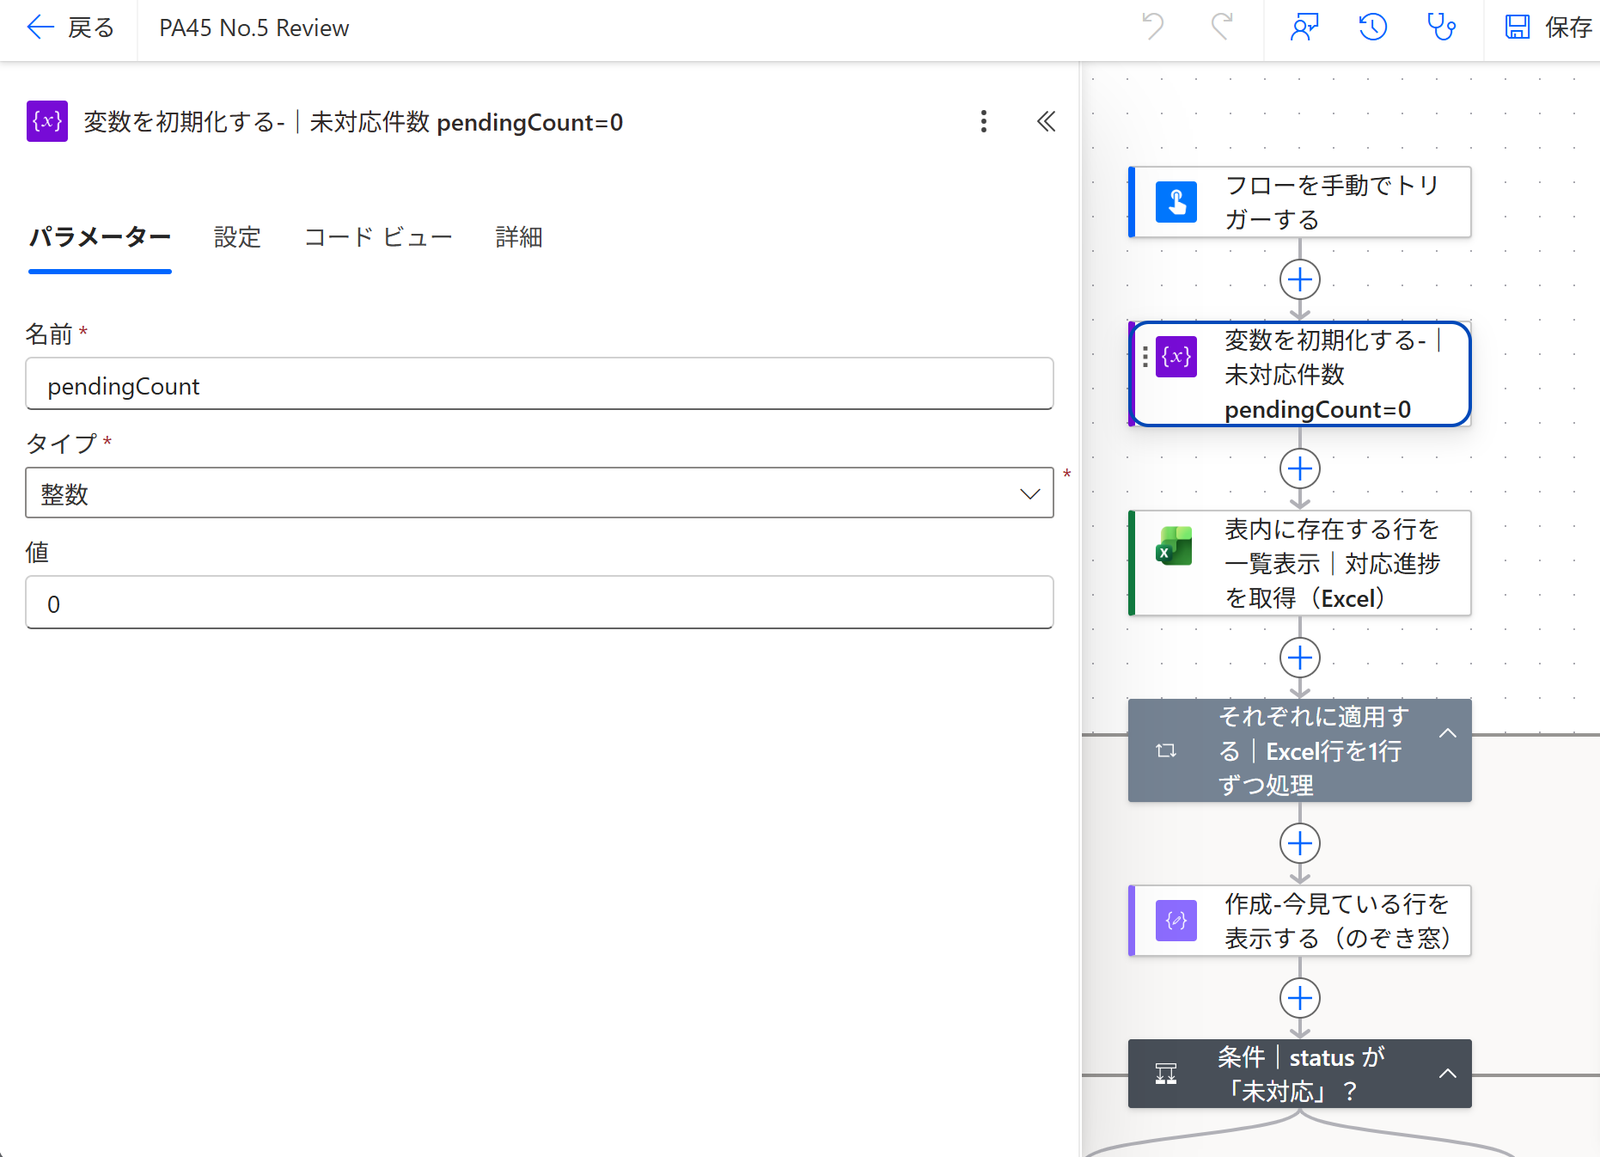Add step below the initialize variable card
Screen dimensions: 1600x1157
1300,468
